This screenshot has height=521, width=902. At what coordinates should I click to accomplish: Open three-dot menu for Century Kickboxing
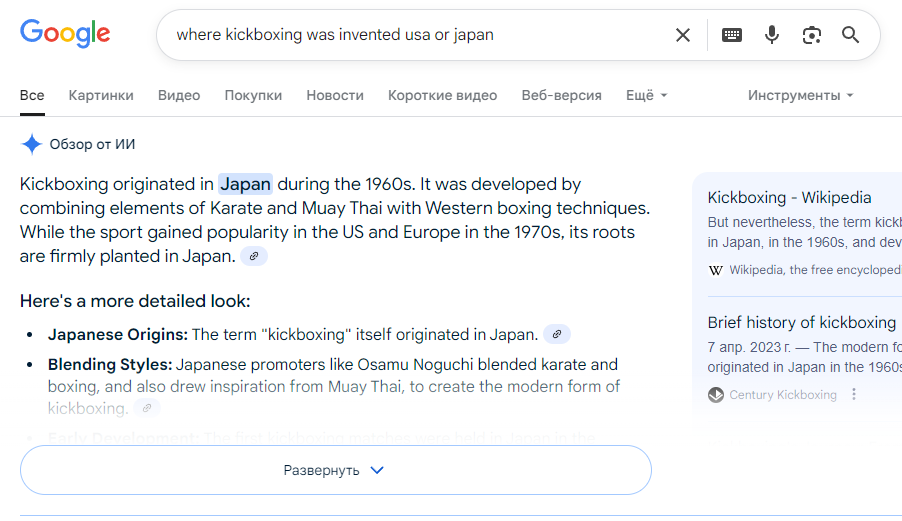click(x=854, y=394)
